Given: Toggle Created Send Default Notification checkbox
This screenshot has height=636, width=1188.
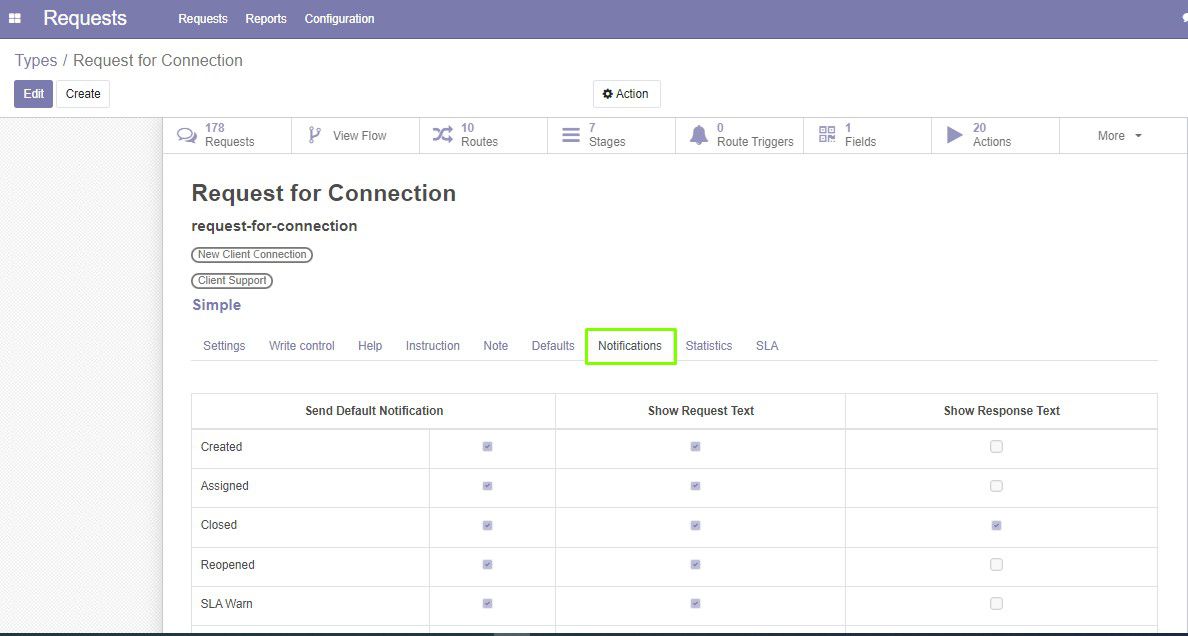Looking at the screenshot, I should click(x=487, y=446).
